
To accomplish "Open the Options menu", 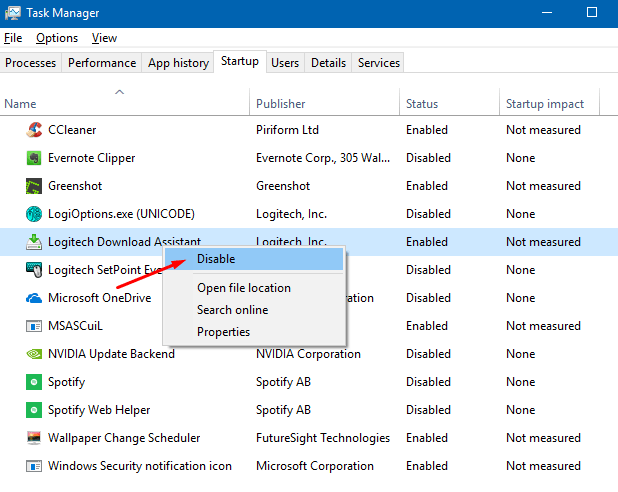I will 57,38.
